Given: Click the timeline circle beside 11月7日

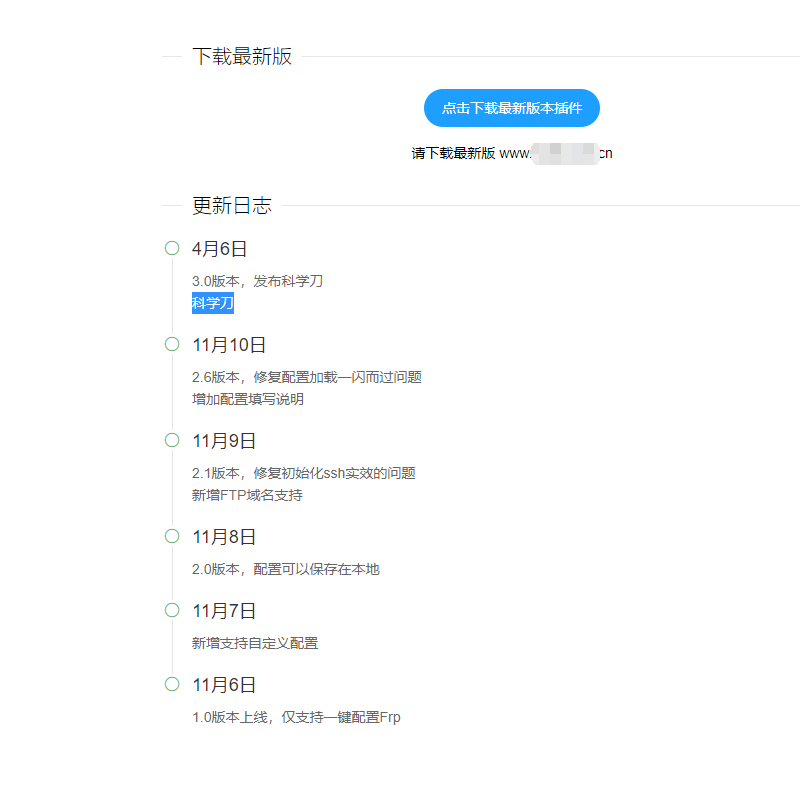Looking at the screenshot, I should point(171,610).
